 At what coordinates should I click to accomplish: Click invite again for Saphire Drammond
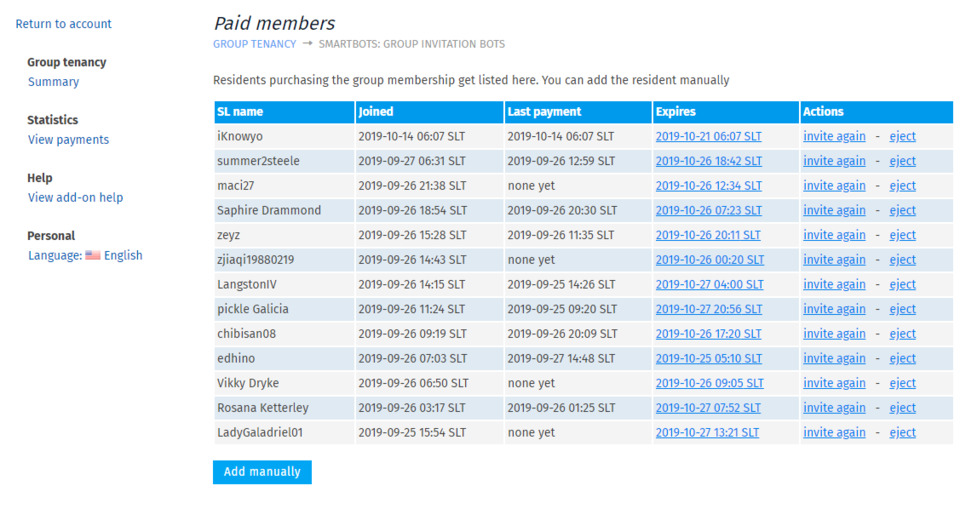point(834,211)
